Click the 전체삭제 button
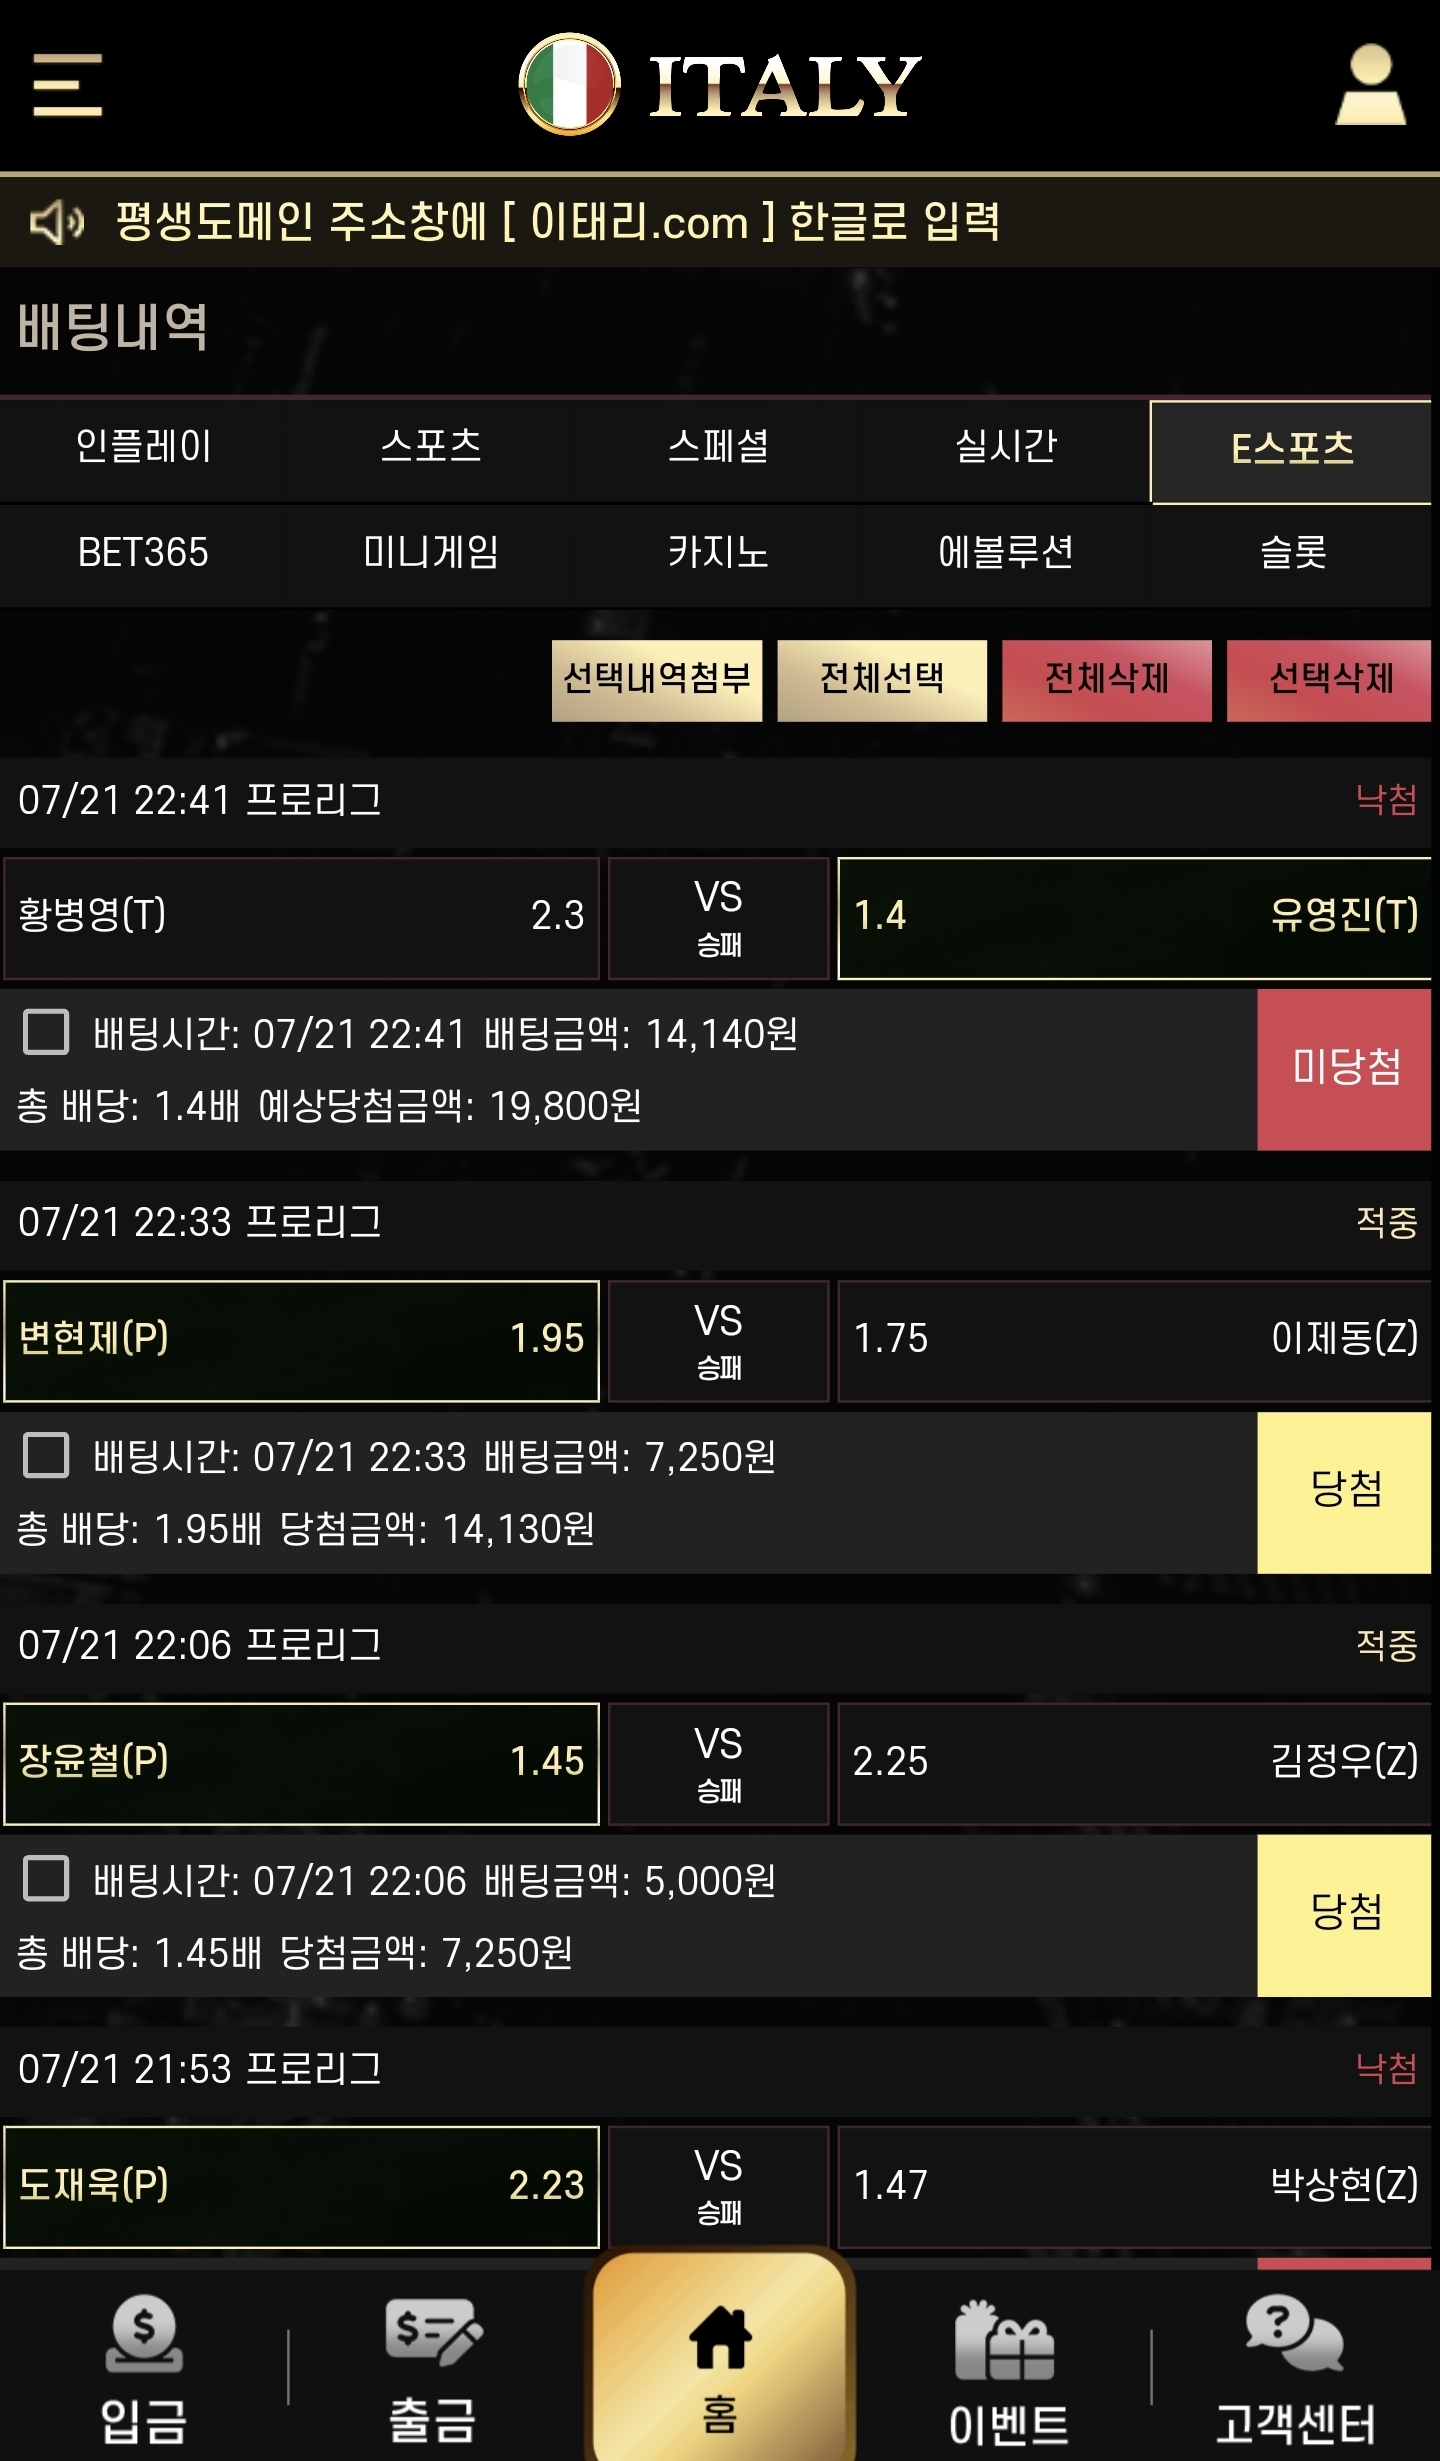This screenshot has height=2461, width=1440. [1107, 680]
